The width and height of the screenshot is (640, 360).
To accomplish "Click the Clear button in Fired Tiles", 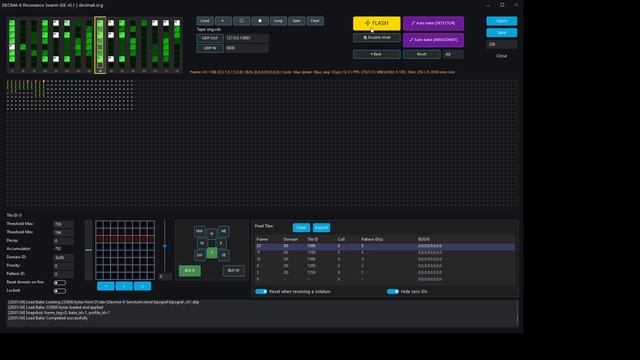I will point(301,227).
